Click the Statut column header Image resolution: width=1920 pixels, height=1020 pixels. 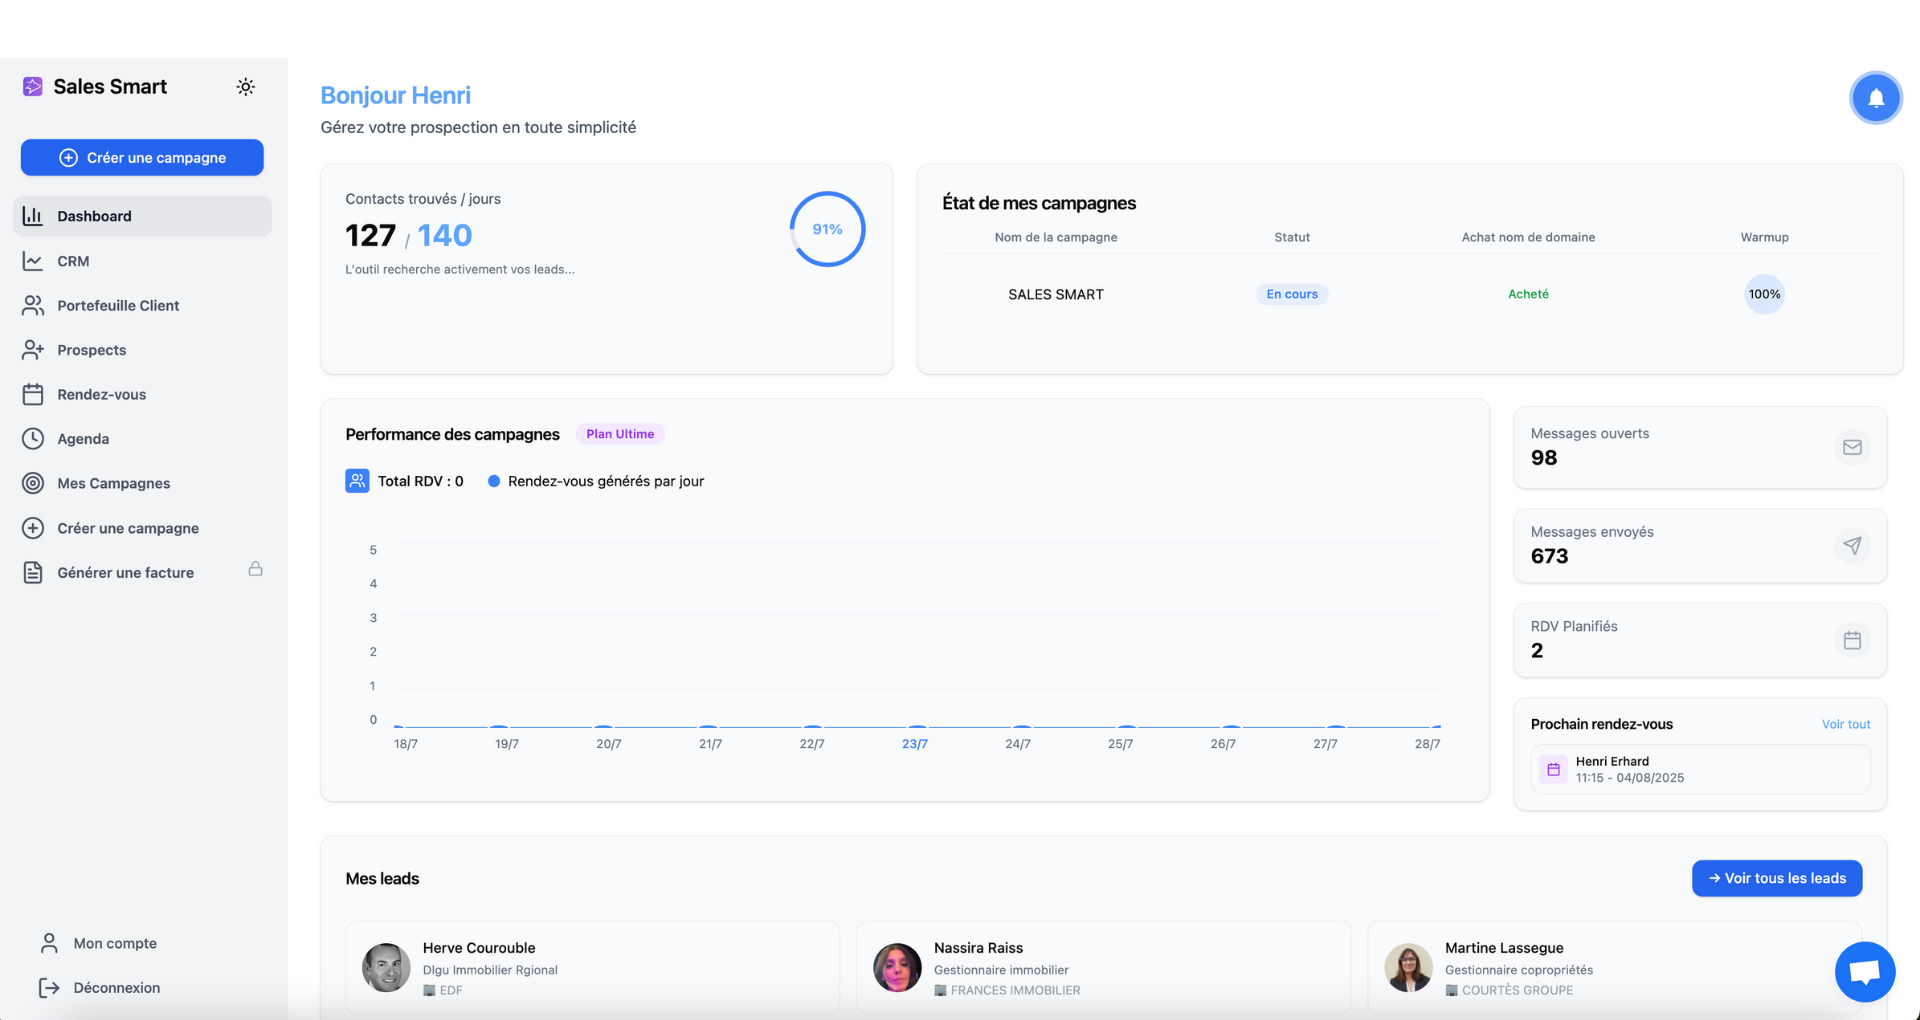click(1292, 237)
